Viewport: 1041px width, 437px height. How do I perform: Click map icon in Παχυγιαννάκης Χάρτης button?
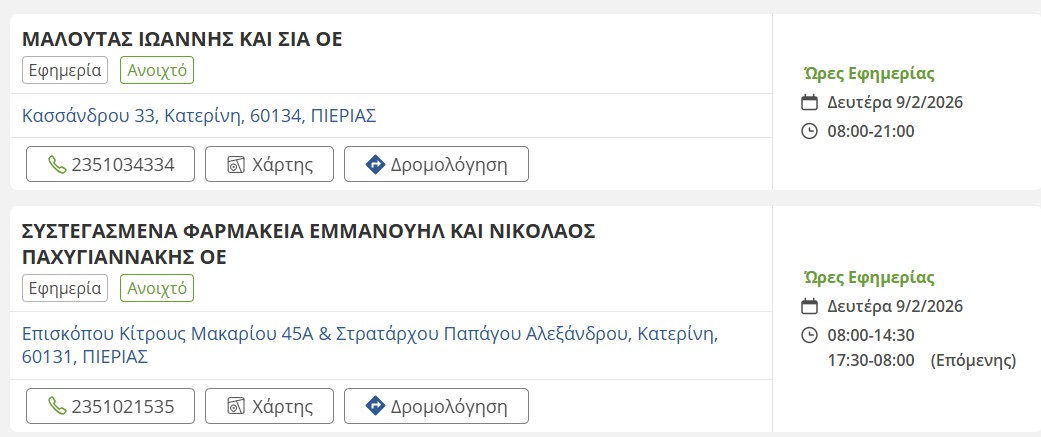[x=236, y=407]
